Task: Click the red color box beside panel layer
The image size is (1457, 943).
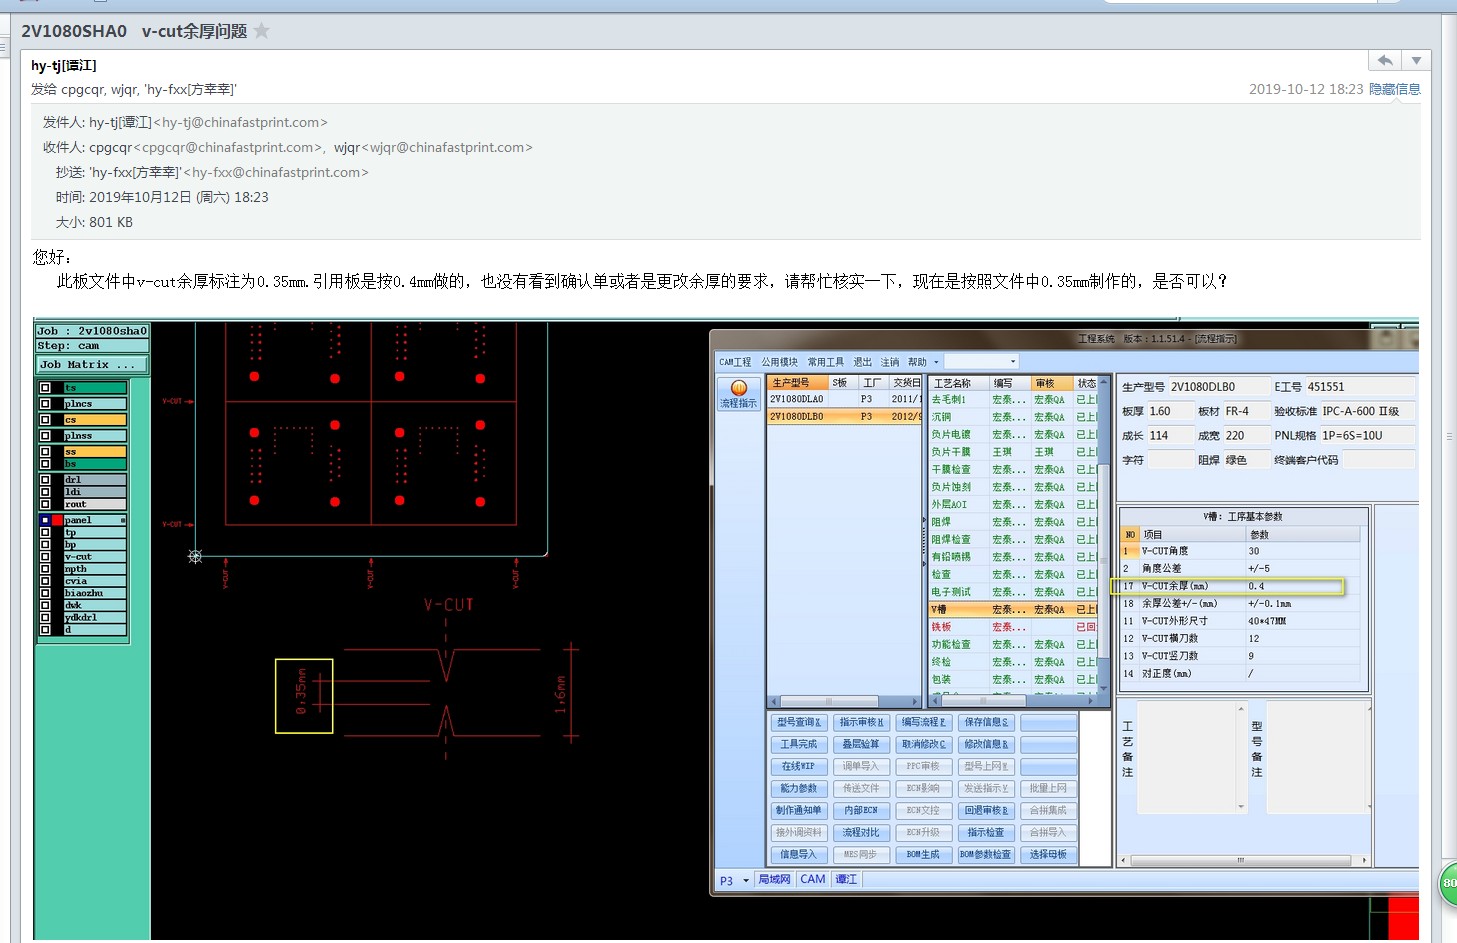Action: pyautogui.click(x=57, y=520)
